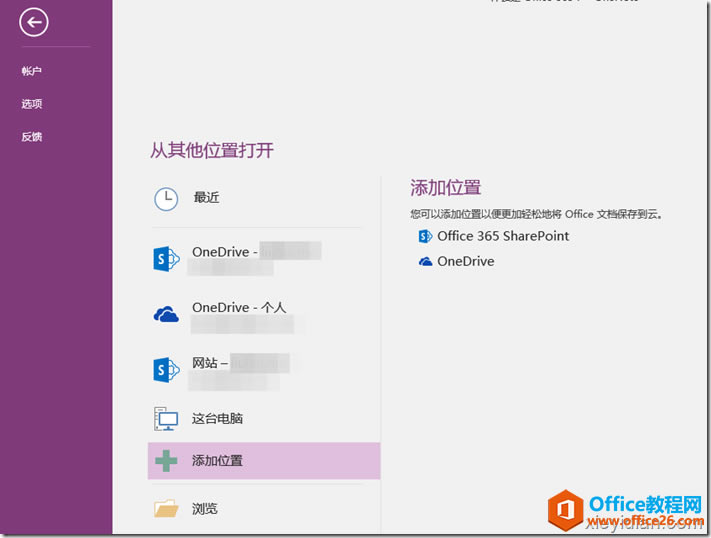
Task: Open the 帐户 account menu item
Action: click(x=31, y=71)
